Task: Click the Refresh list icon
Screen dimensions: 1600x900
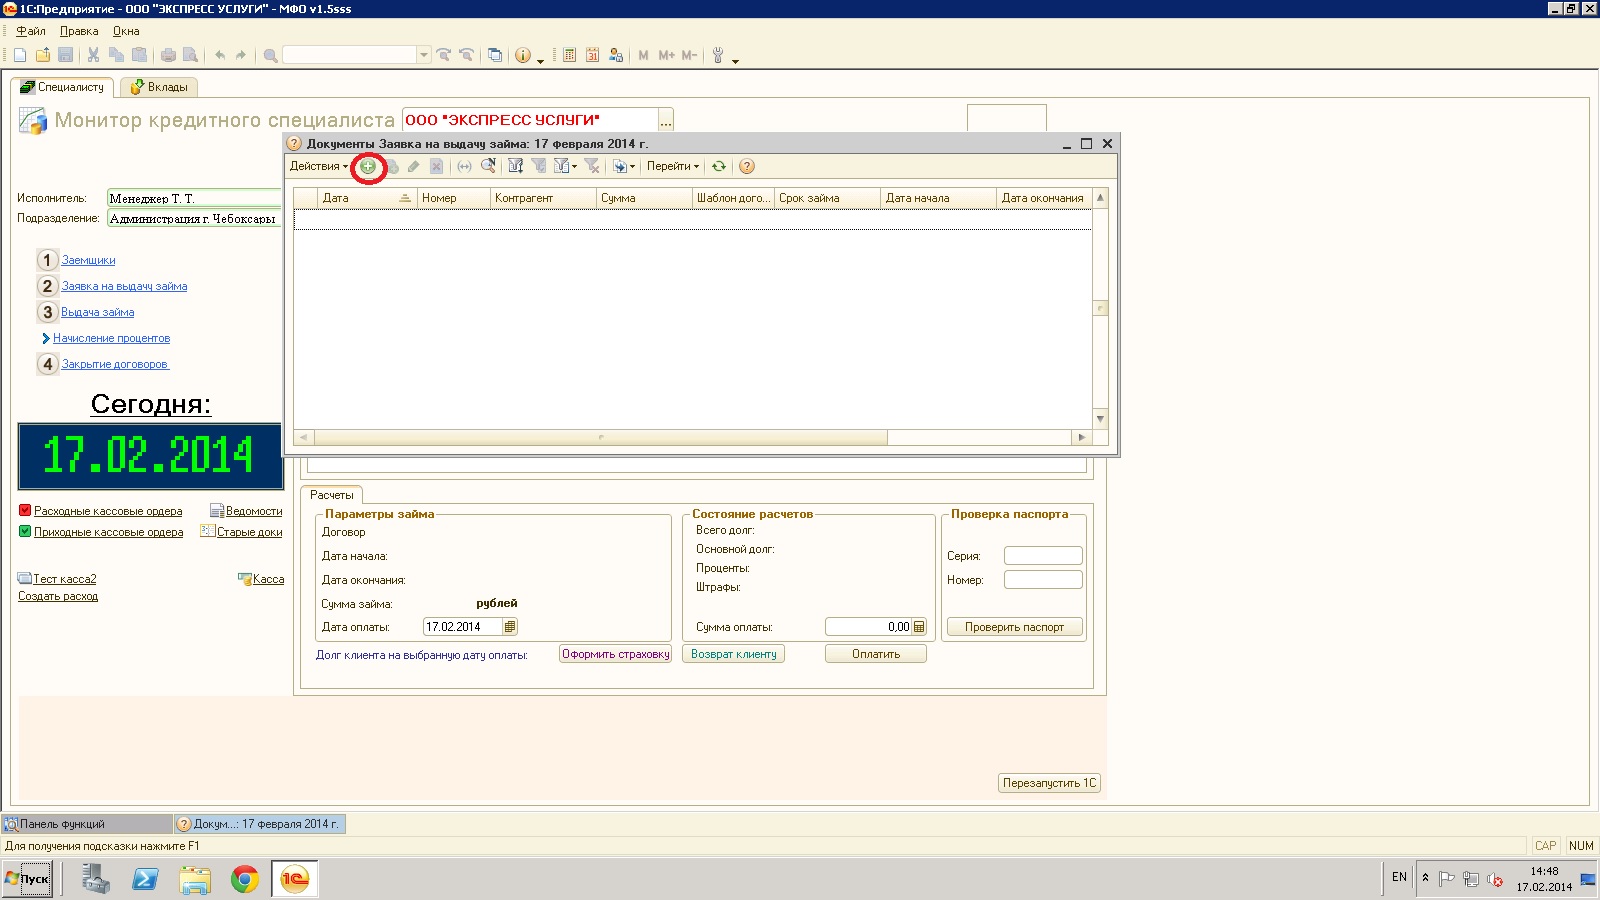Action: [x=719, y=167]
